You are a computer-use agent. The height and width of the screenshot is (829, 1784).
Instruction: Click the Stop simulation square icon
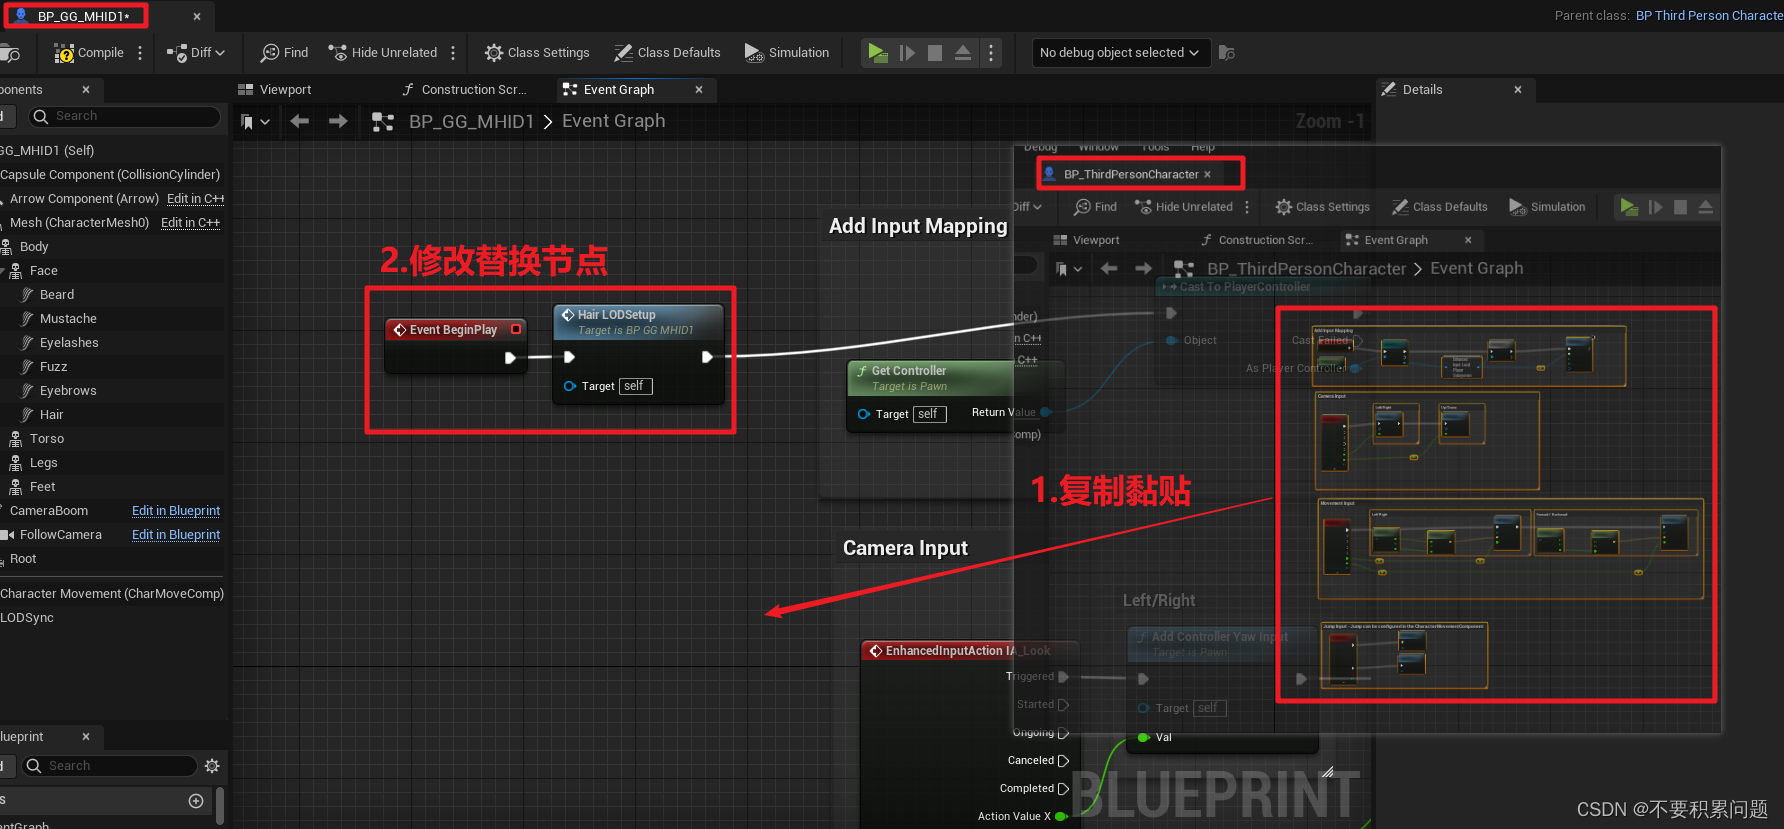point(935,53)
